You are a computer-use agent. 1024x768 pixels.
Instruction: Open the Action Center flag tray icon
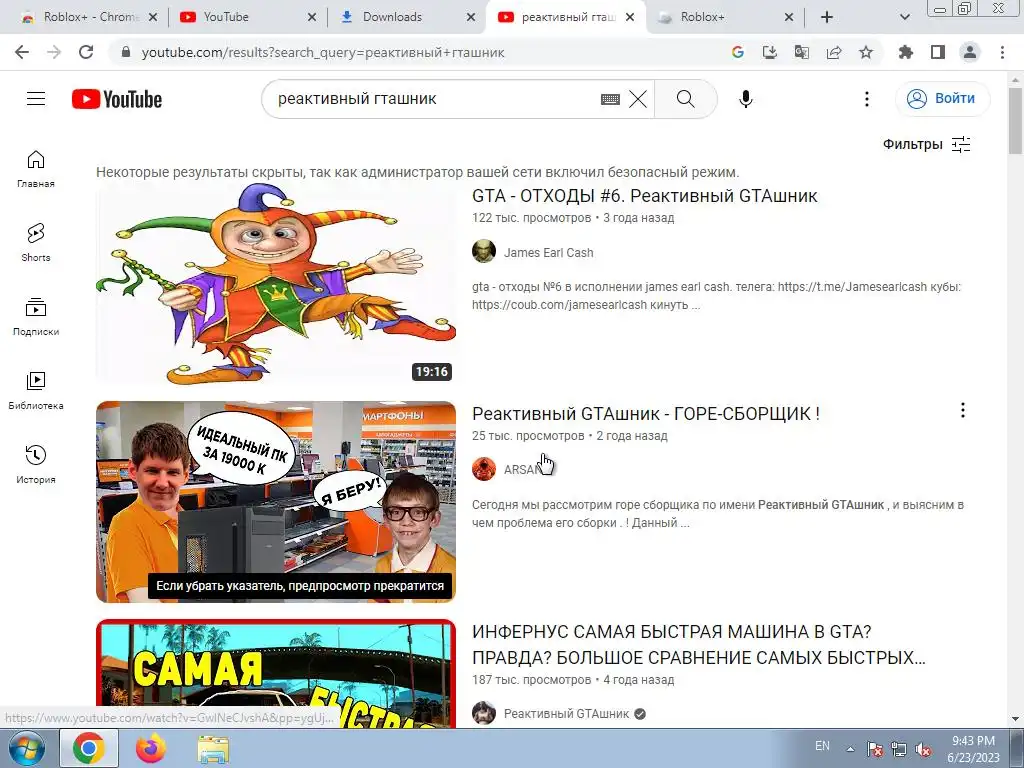point(875,750)
